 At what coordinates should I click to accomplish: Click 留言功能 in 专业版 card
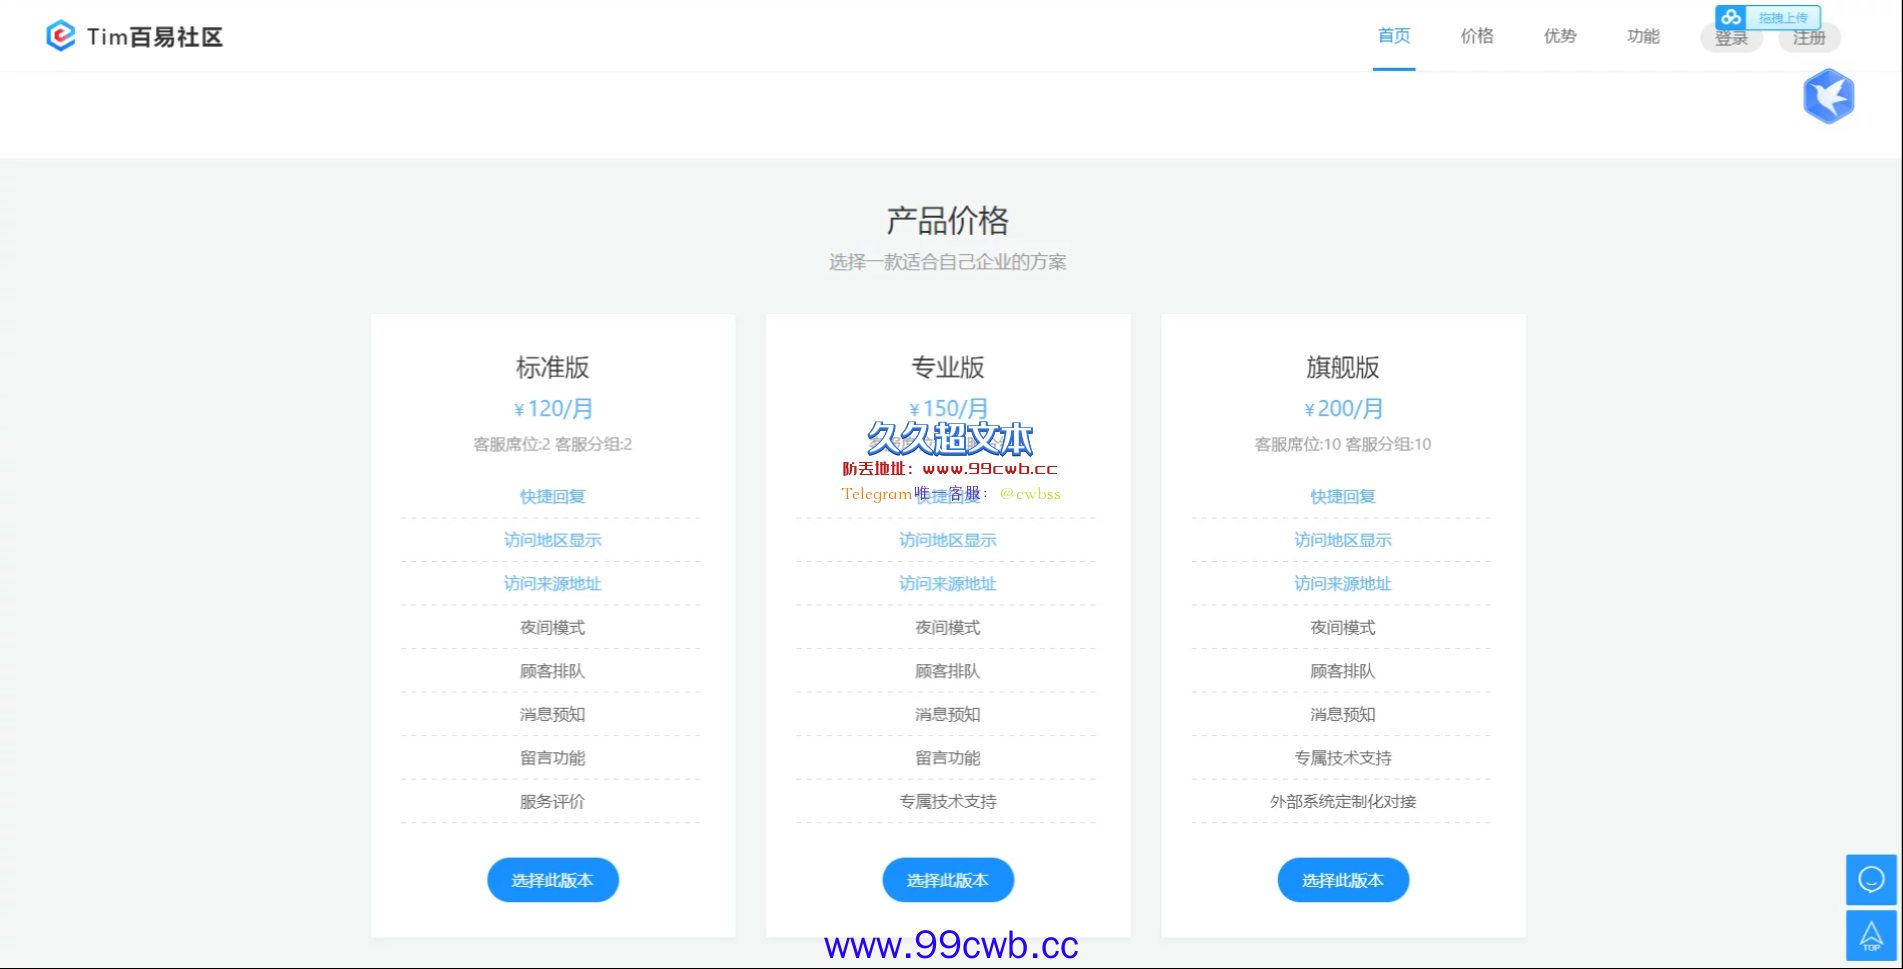[948, 758]
